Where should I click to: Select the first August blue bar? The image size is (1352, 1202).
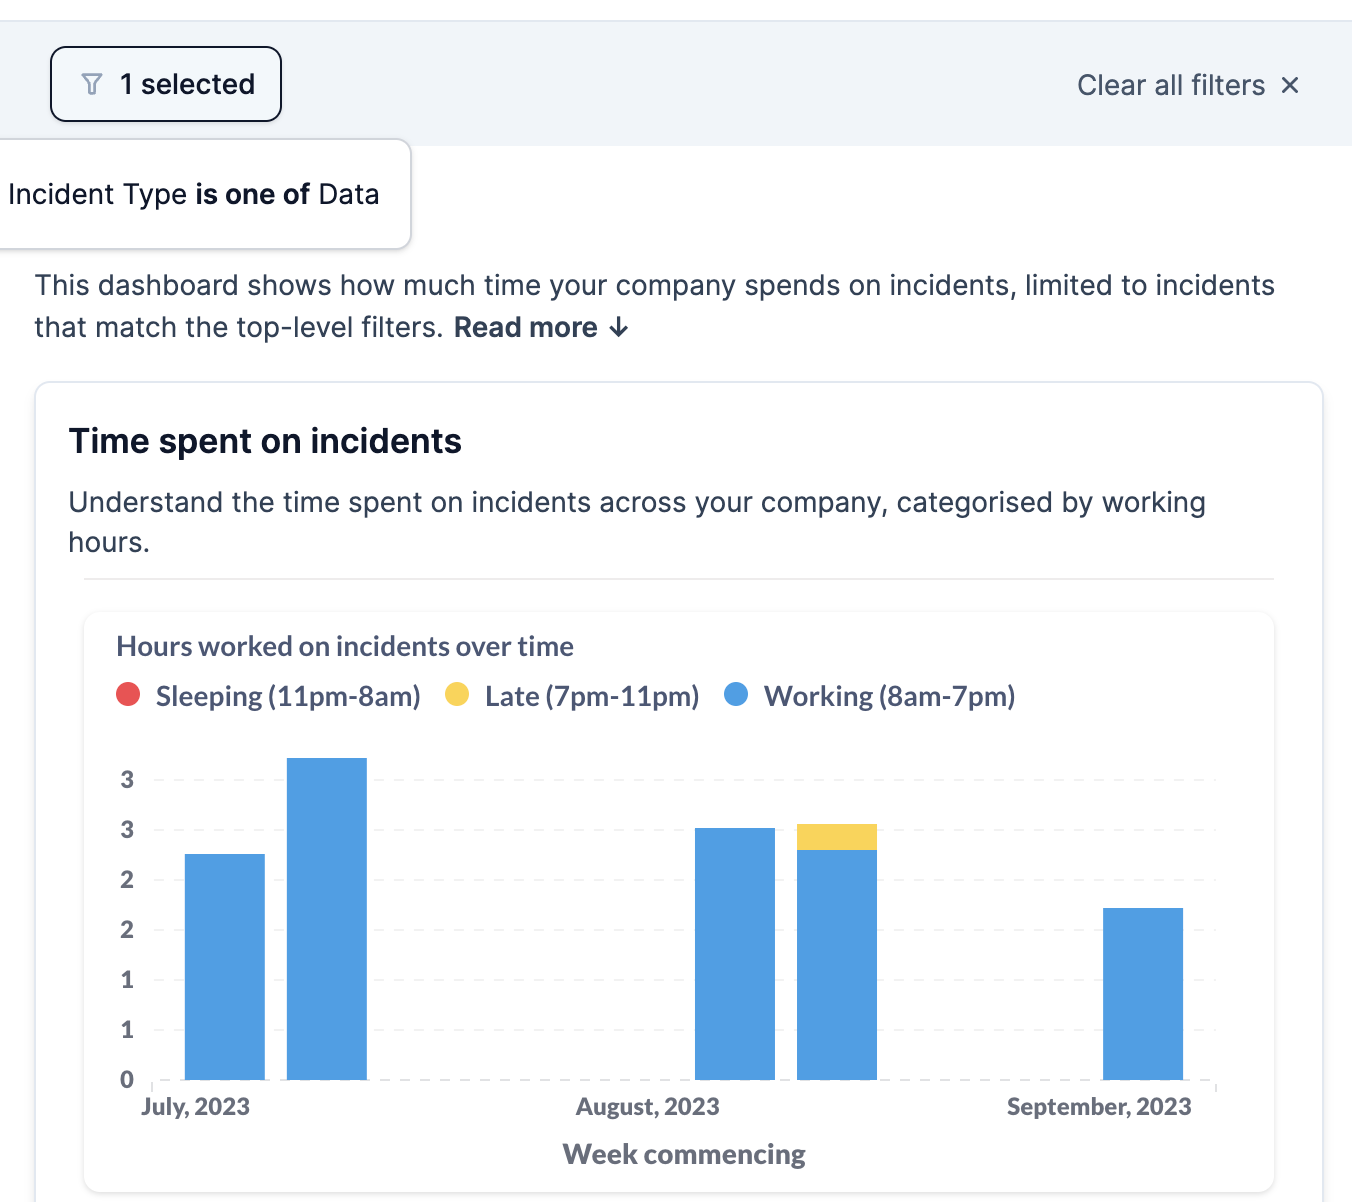[x=735, y=954]
